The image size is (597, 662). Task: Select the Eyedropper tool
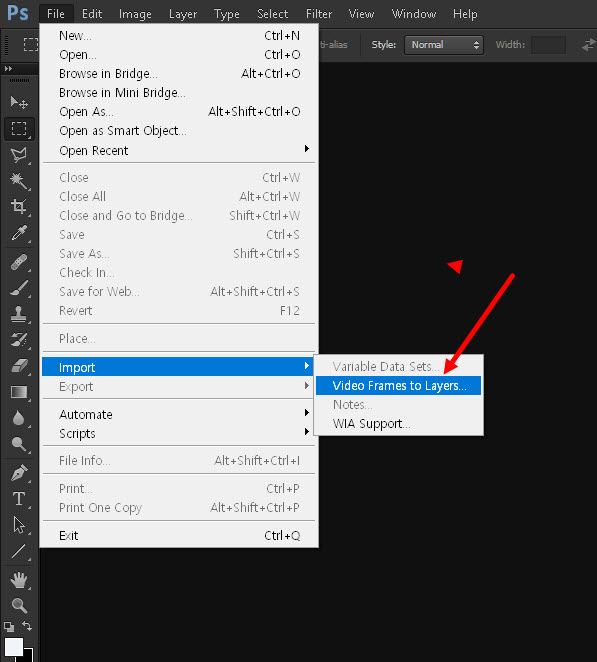click(19, 233)
